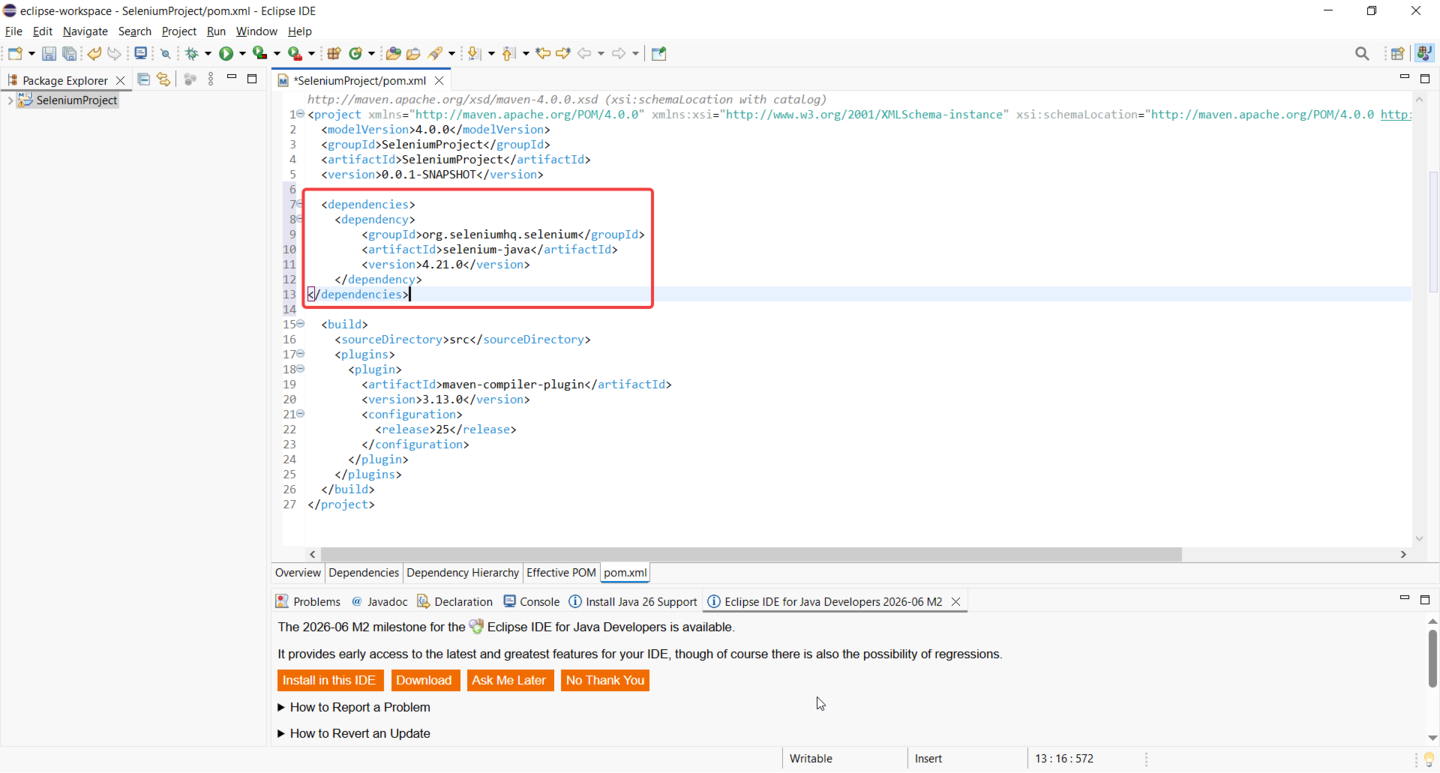Click the New file wizard icon
This screenshot has width=1440, height=773.
tap(15, 53)
